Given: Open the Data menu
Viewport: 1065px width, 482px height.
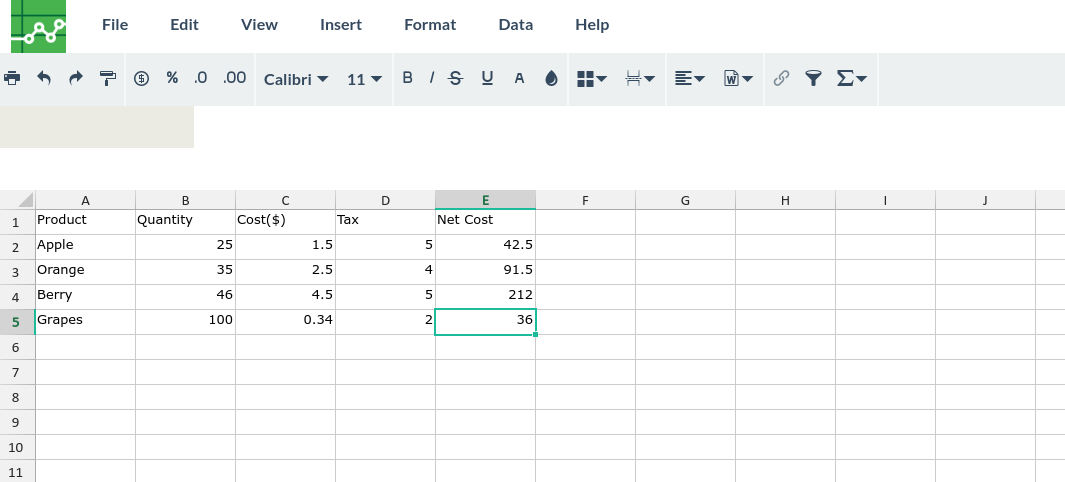Looking at the screenshot, I should click(x=516, y=25).
